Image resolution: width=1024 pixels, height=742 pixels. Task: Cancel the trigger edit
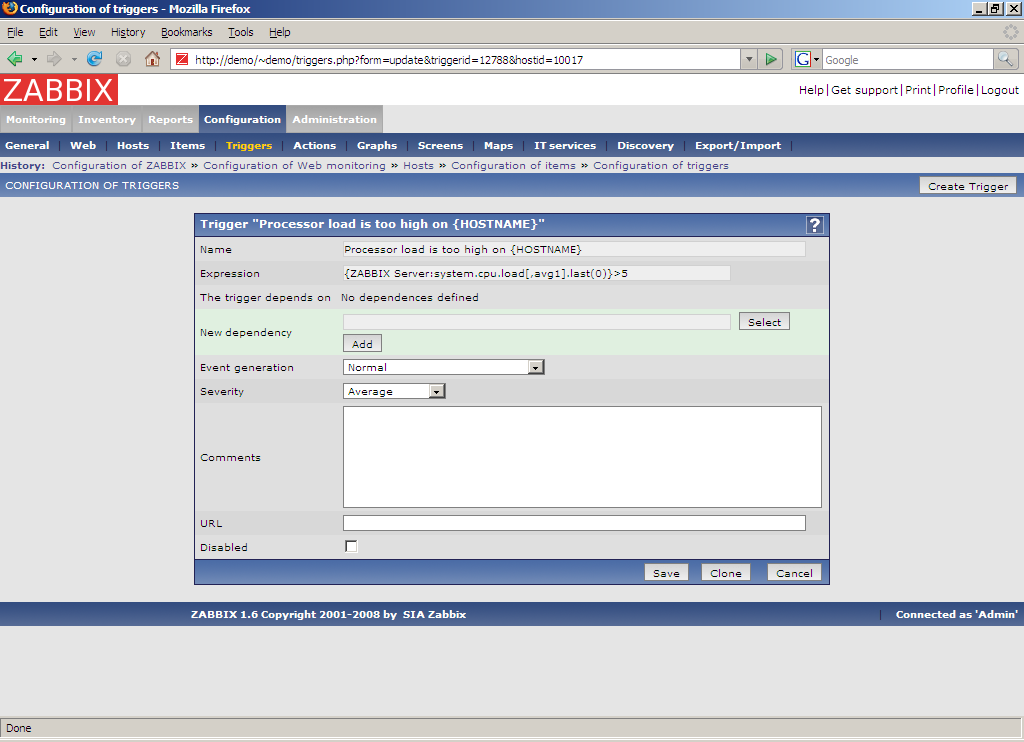point(794,573)
